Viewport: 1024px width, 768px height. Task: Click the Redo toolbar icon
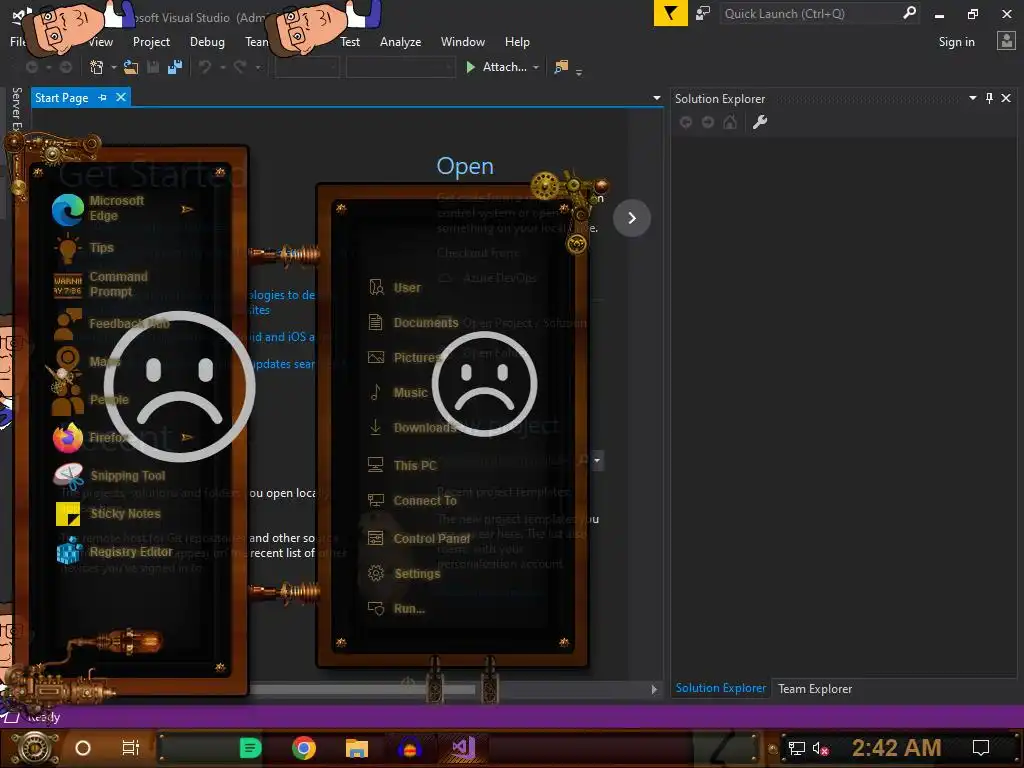(240, 67)
